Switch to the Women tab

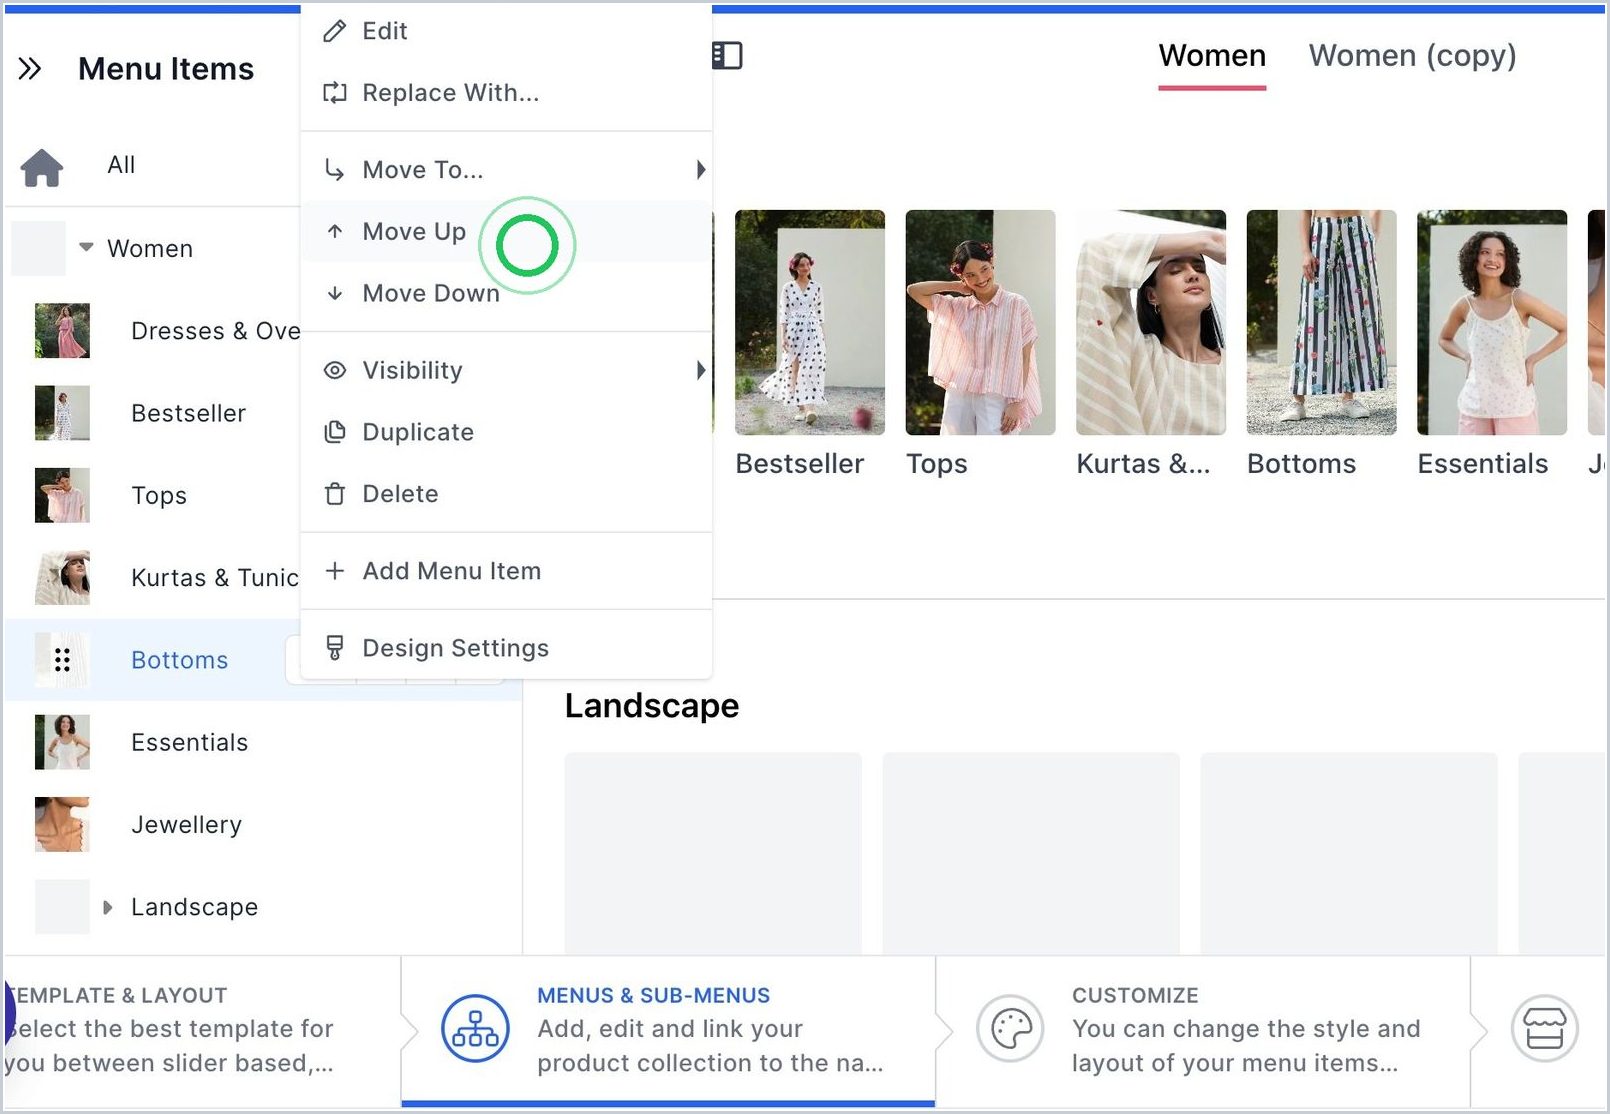tap(1212, 57)
